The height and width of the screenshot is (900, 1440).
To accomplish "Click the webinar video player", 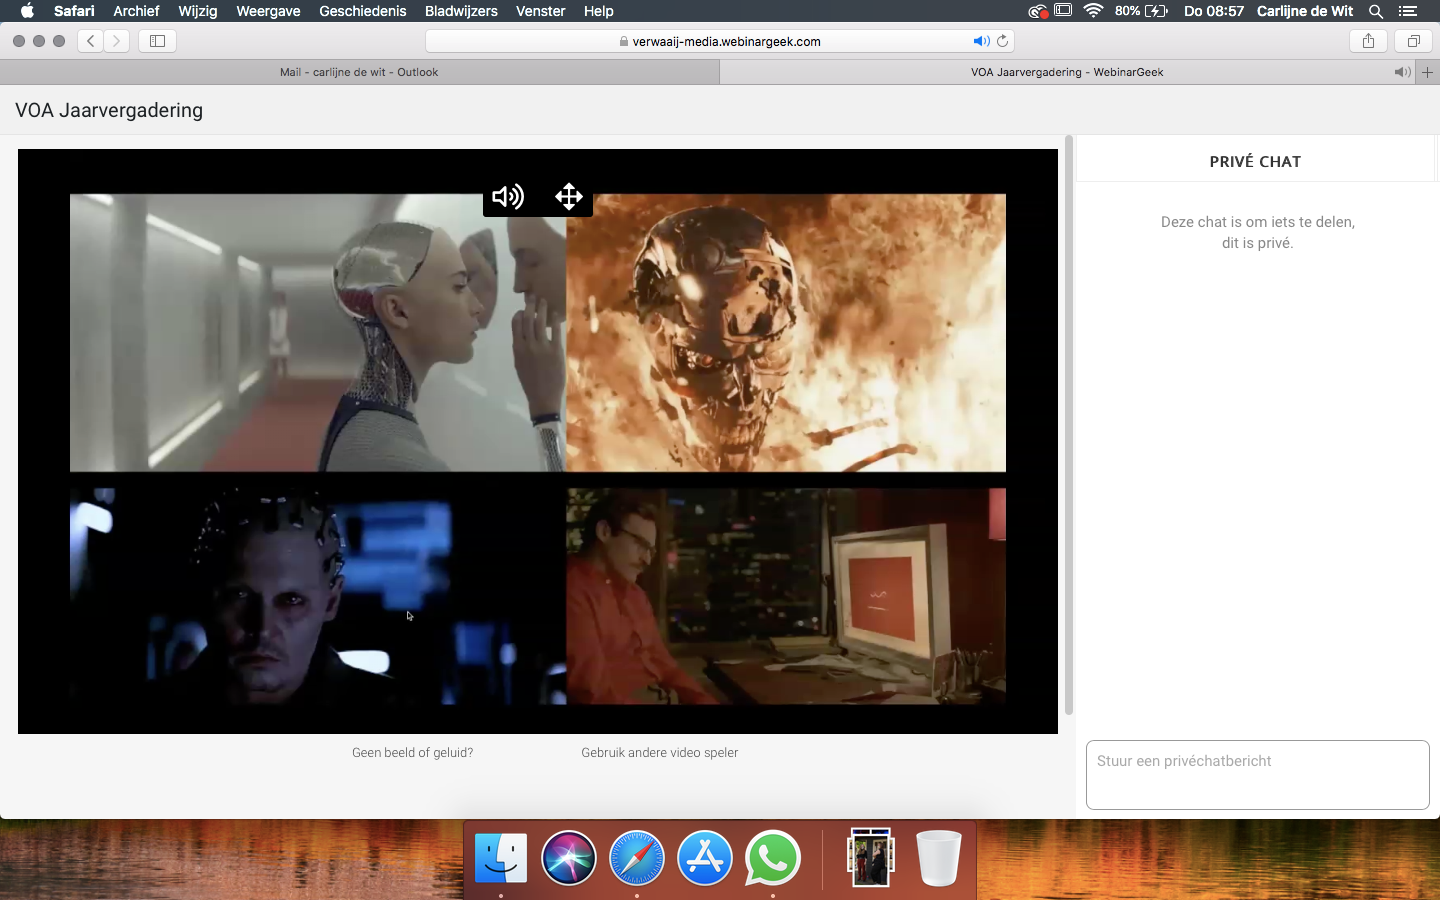I will click(x=538, y=442).
